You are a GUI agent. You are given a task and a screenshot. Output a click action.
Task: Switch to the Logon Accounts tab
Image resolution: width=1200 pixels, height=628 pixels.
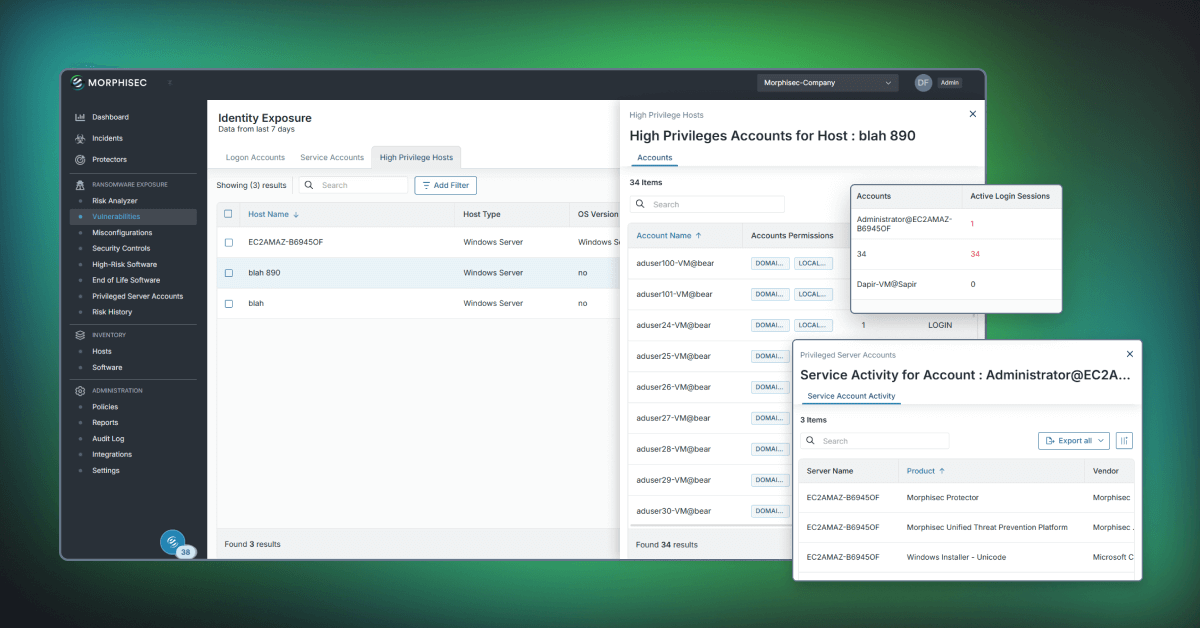(255, 158)
